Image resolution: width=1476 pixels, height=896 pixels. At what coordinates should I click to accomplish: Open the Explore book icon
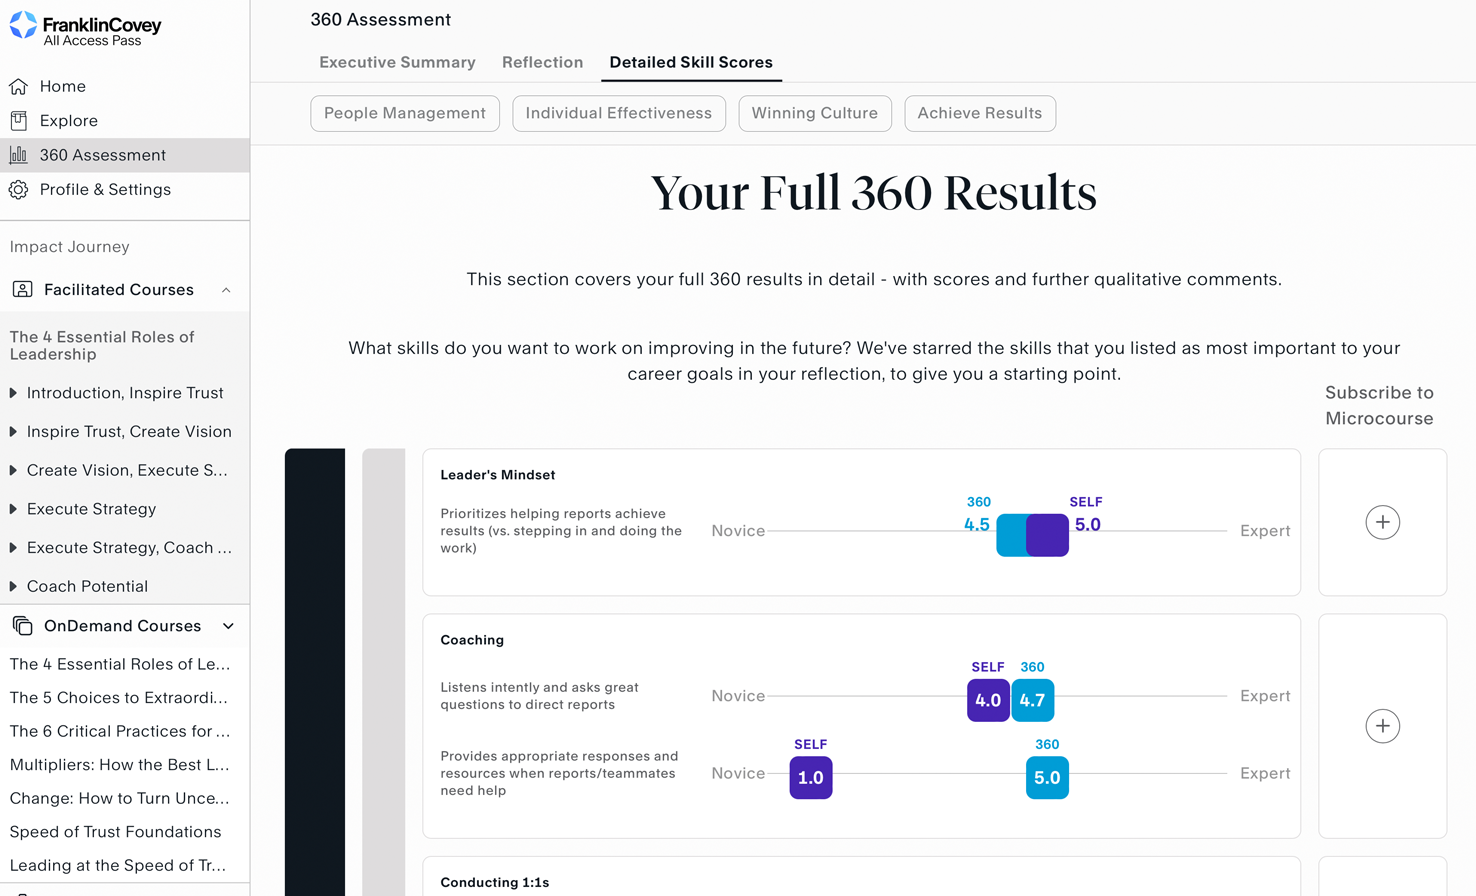point(19,121)
